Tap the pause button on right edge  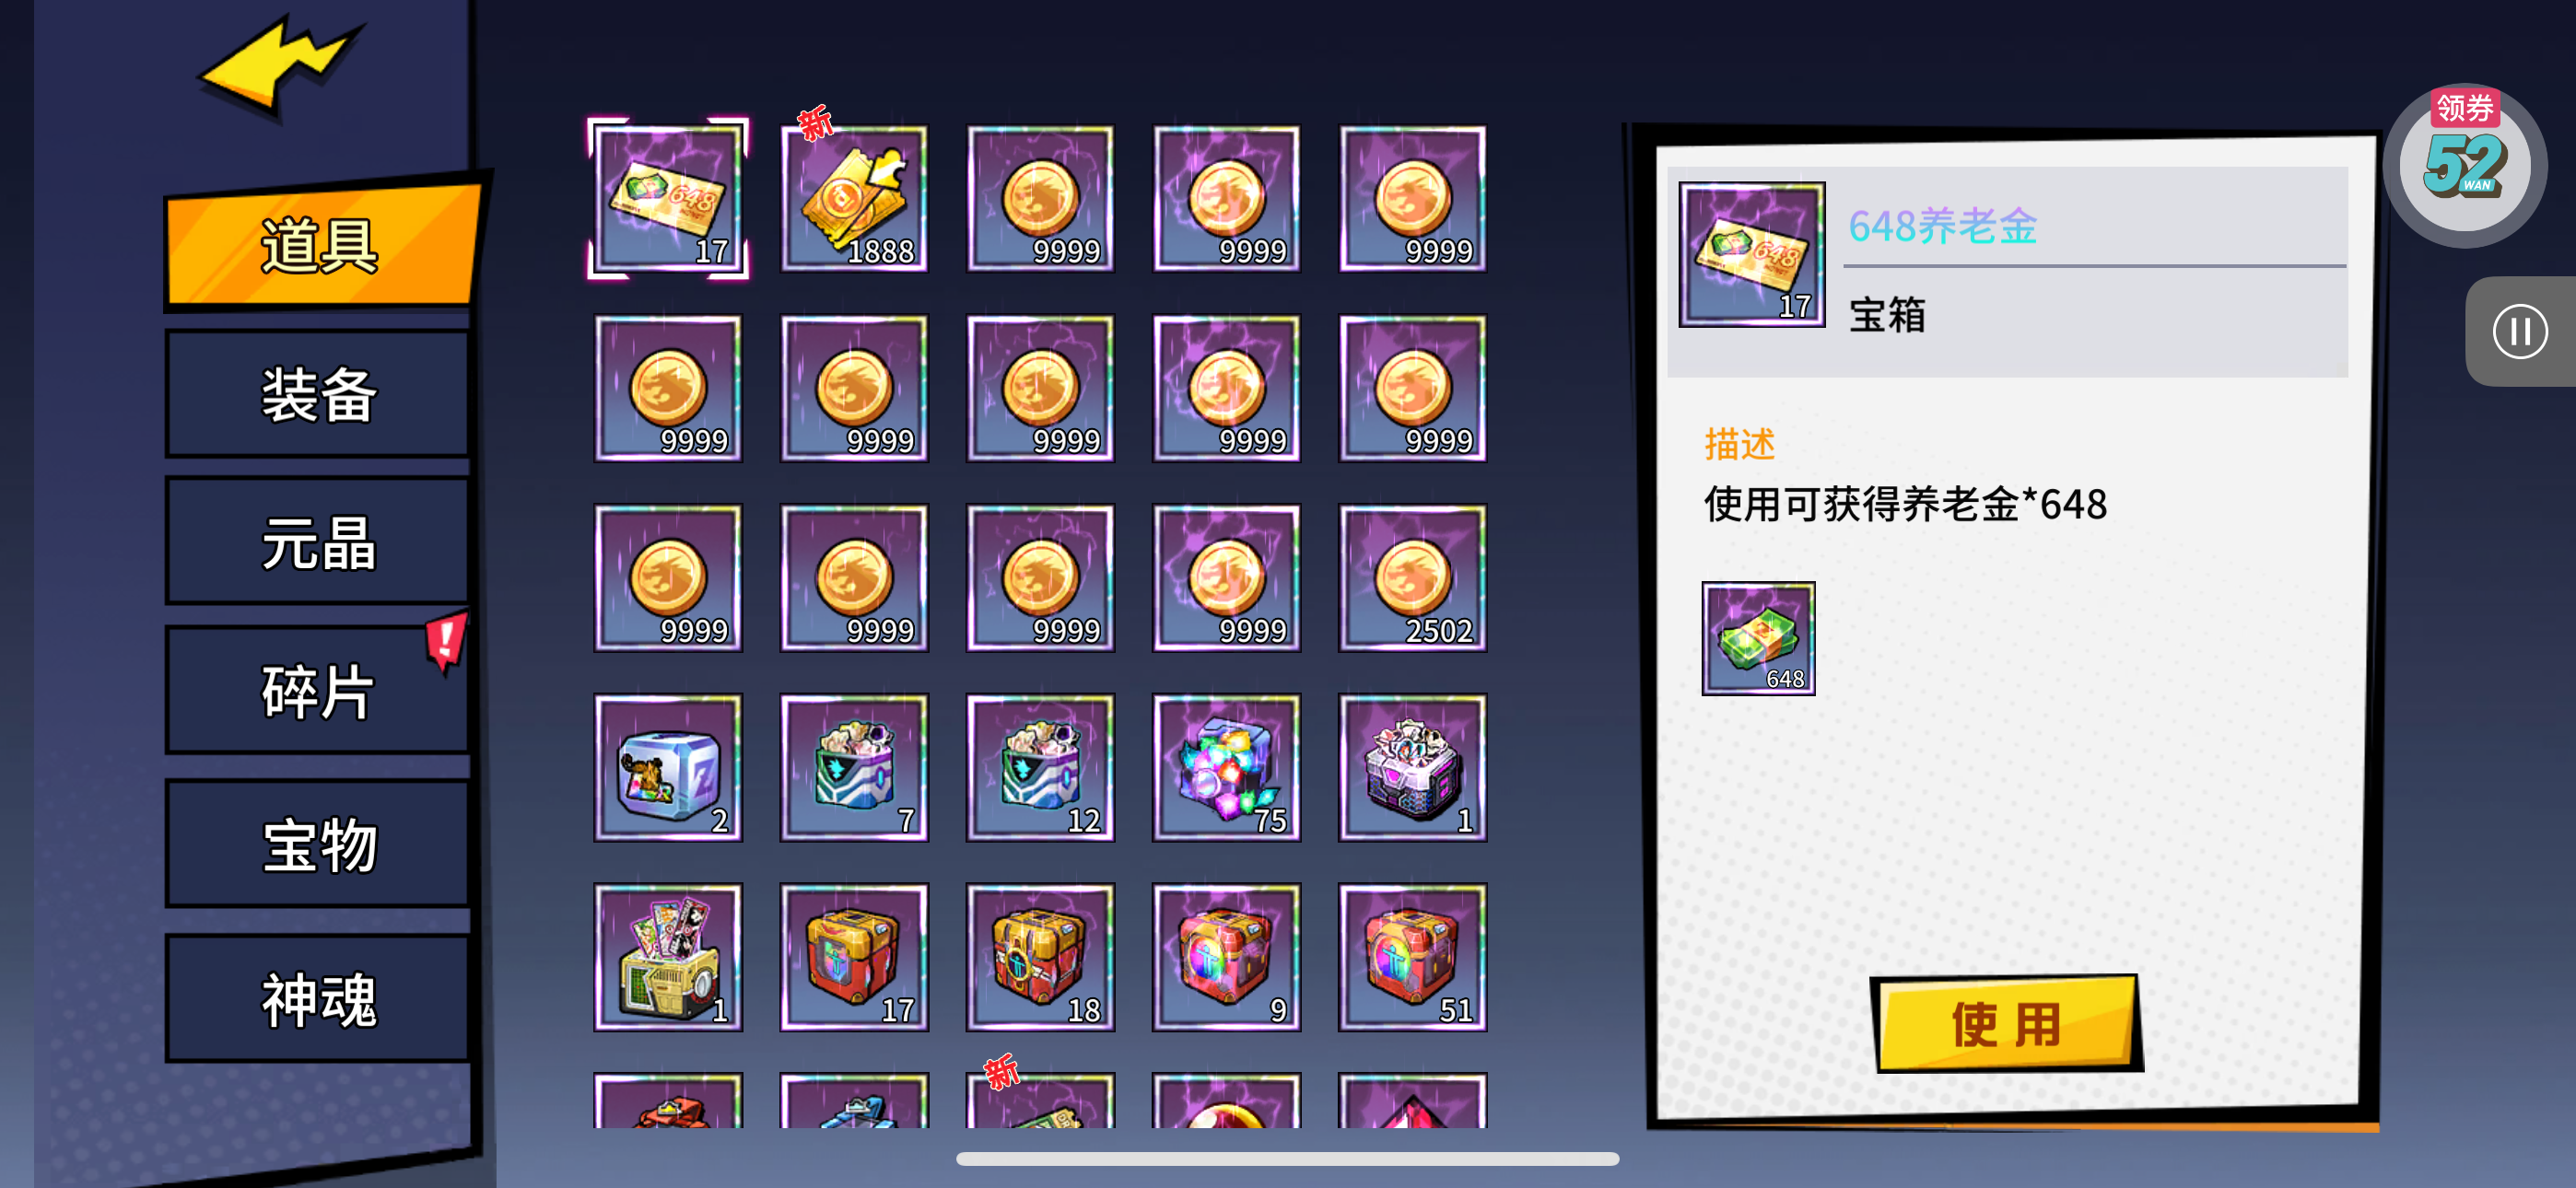(2519, 331)
